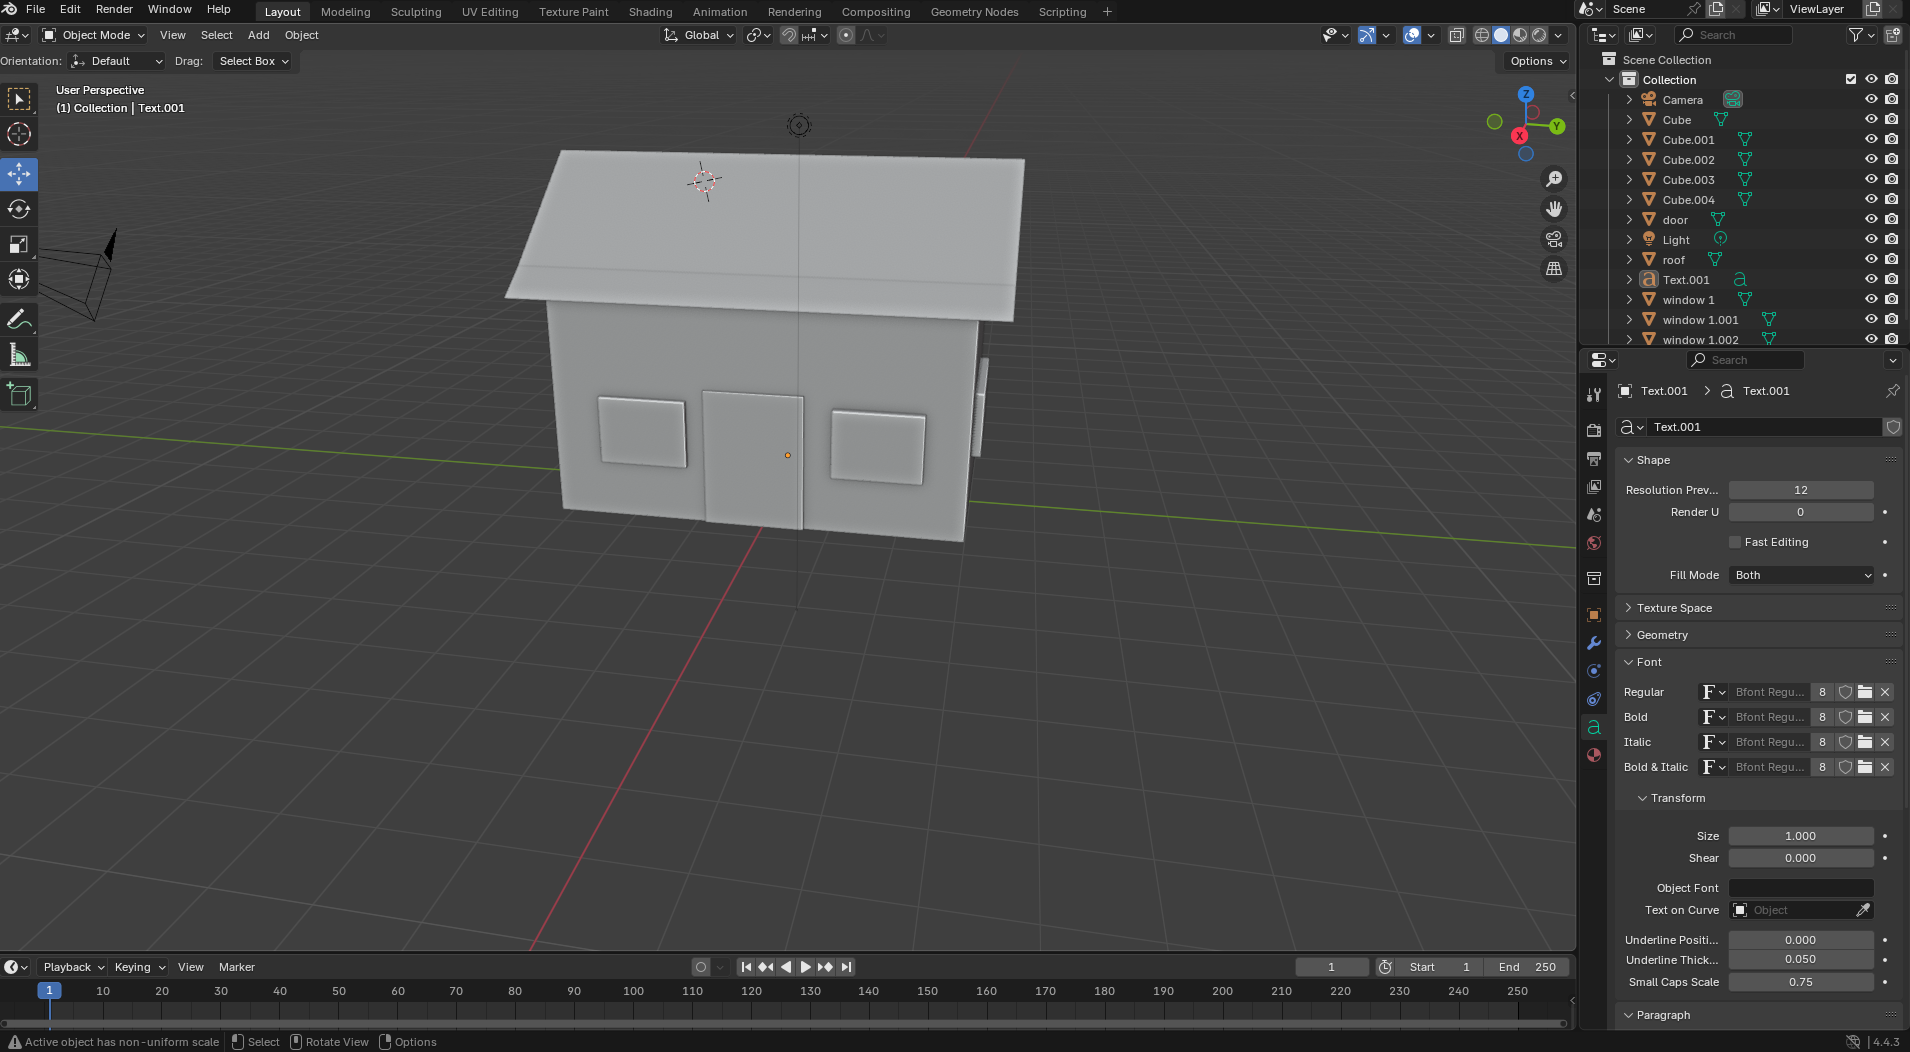This screenshot has width=1910, height=1052.
Task: Hide the roof object in viewport
Action: pyautogui.click(x=1871, y=260)
